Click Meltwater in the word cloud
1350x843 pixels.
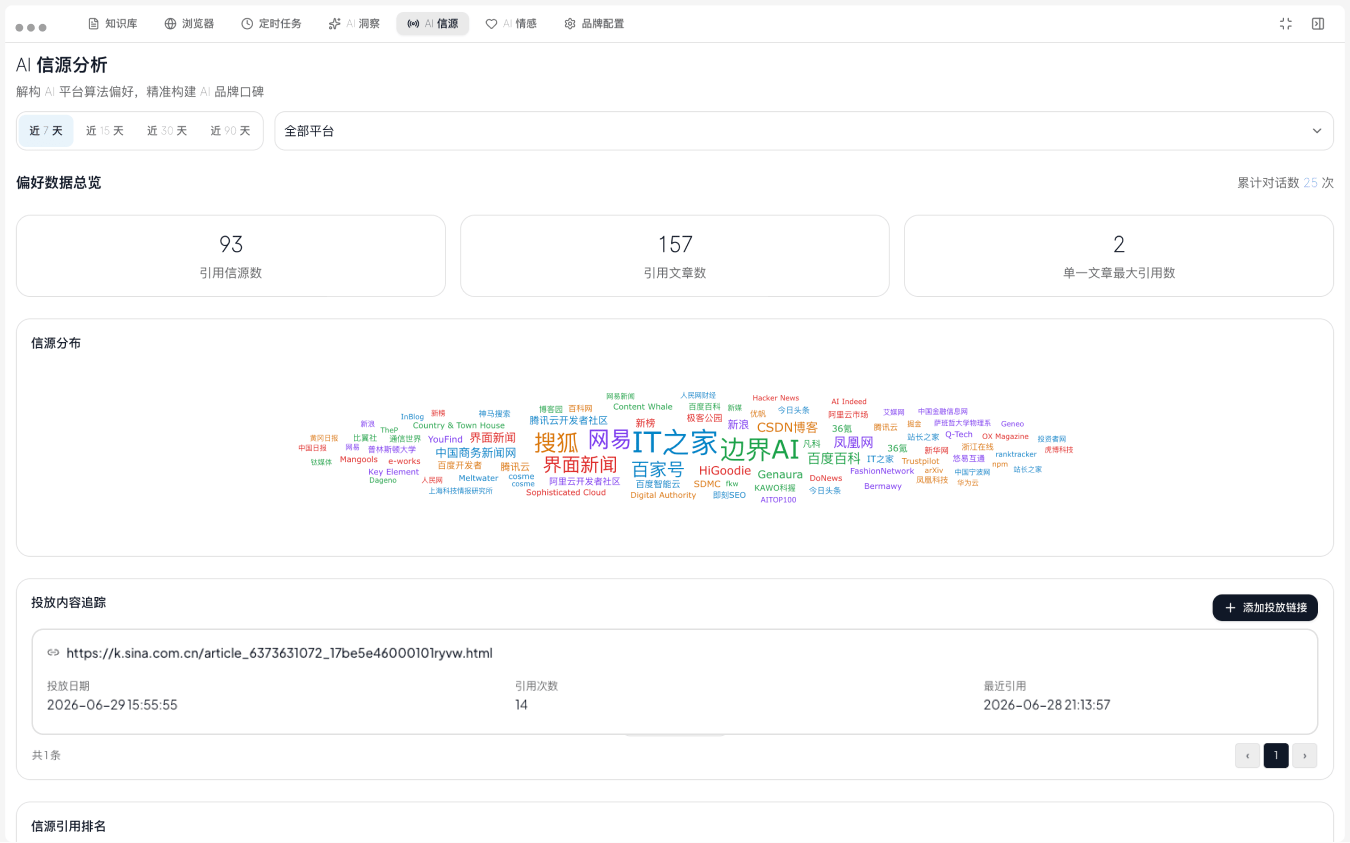(478, 478)
